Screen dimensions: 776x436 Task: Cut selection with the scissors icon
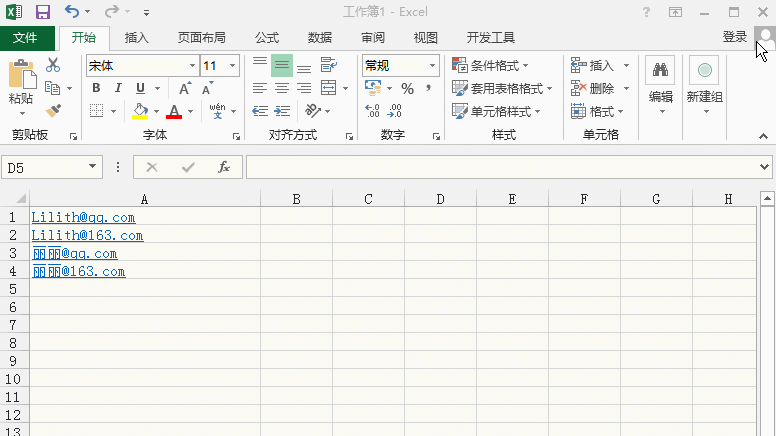click(53, 65)
